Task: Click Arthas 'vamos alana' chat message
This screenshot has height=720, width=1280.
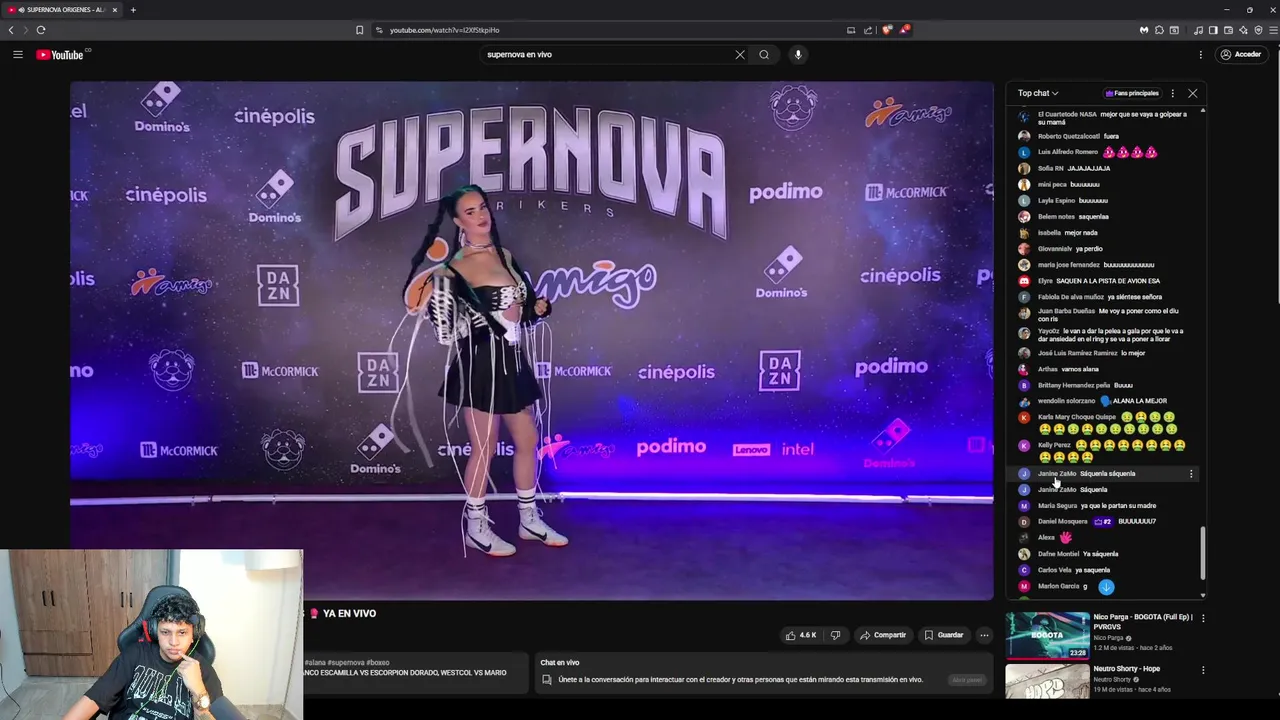Action: tap(1080, 369)
